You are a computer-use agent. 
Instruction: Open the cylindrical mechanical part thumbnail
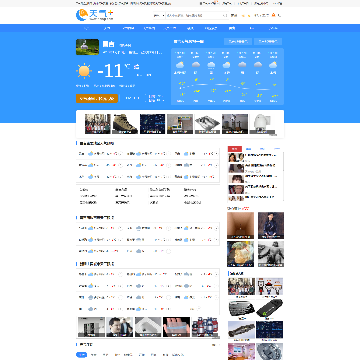click(241, 331)
